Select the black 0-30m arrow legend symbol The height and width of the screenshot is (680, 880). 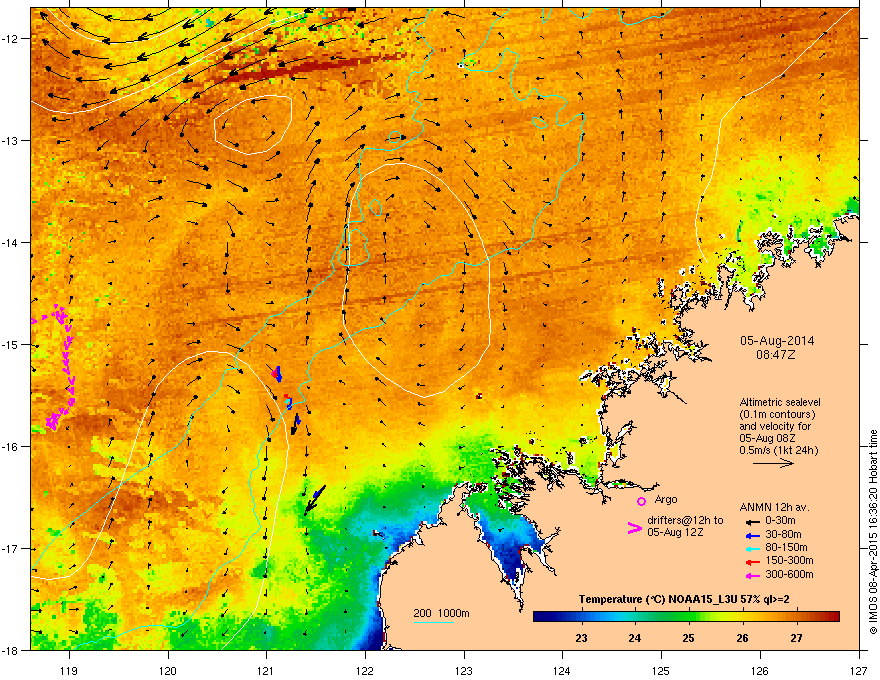pyautogui.click(x=753, y=521)
